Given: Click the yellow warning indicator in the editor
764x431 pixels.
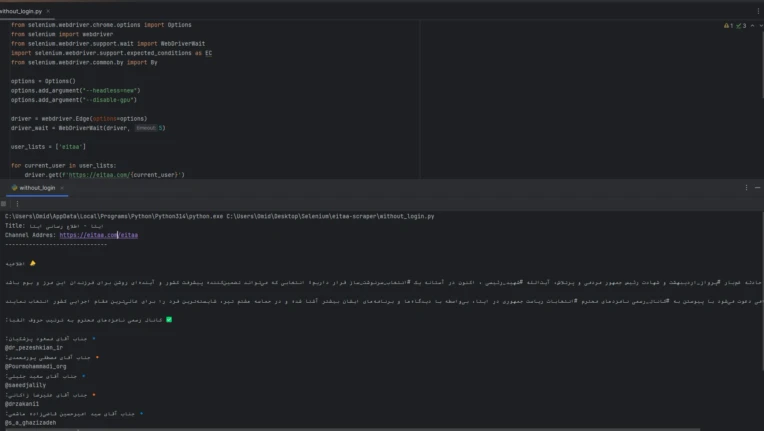Looking at the screenshot, I should 725,26.
